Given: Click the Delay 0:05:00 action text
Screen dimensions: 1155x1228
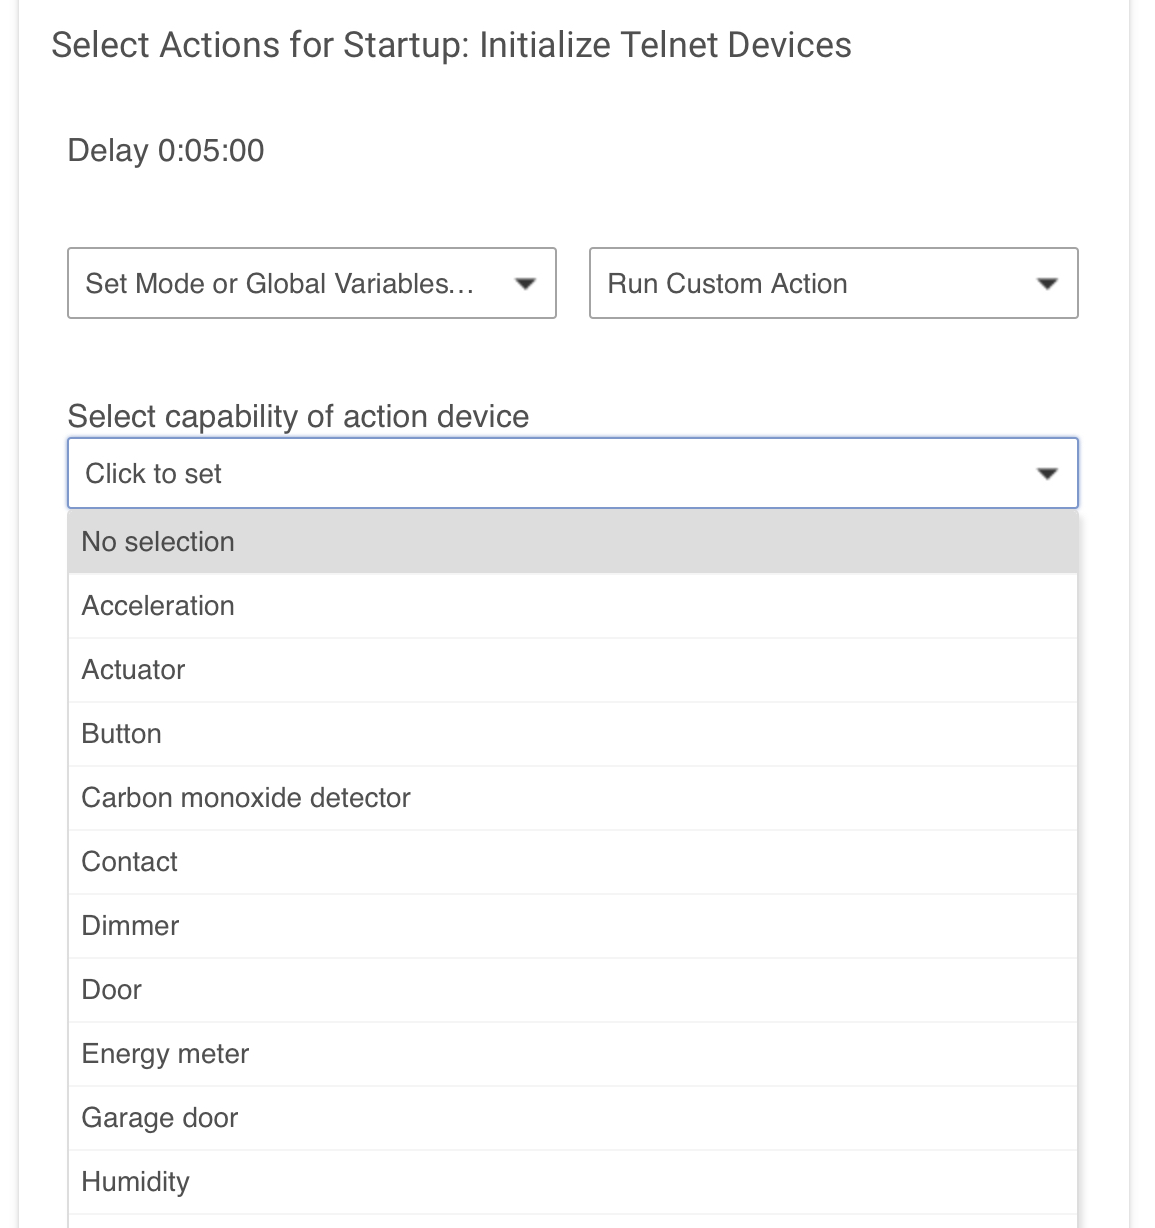Looking at the screenshot, I should (x=166, y=151).
